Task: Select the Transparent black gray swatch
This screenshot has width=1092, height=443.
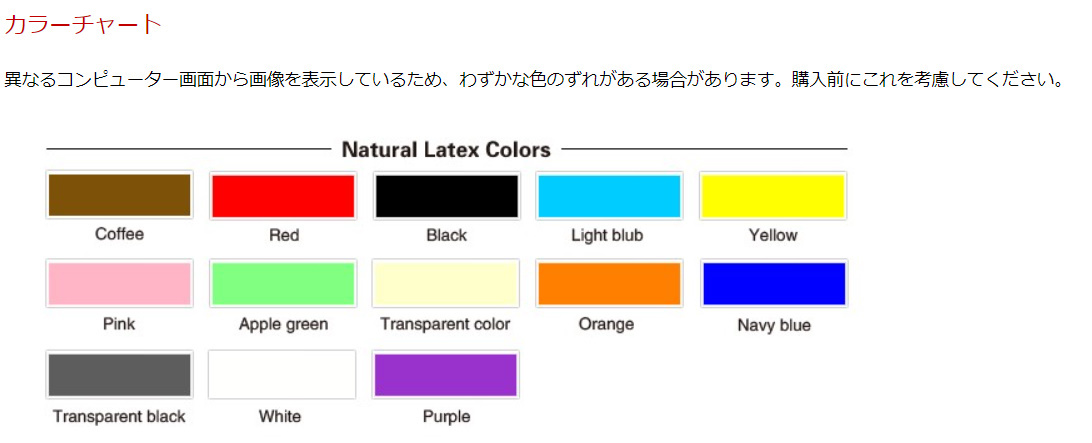Action: point(119,375)
